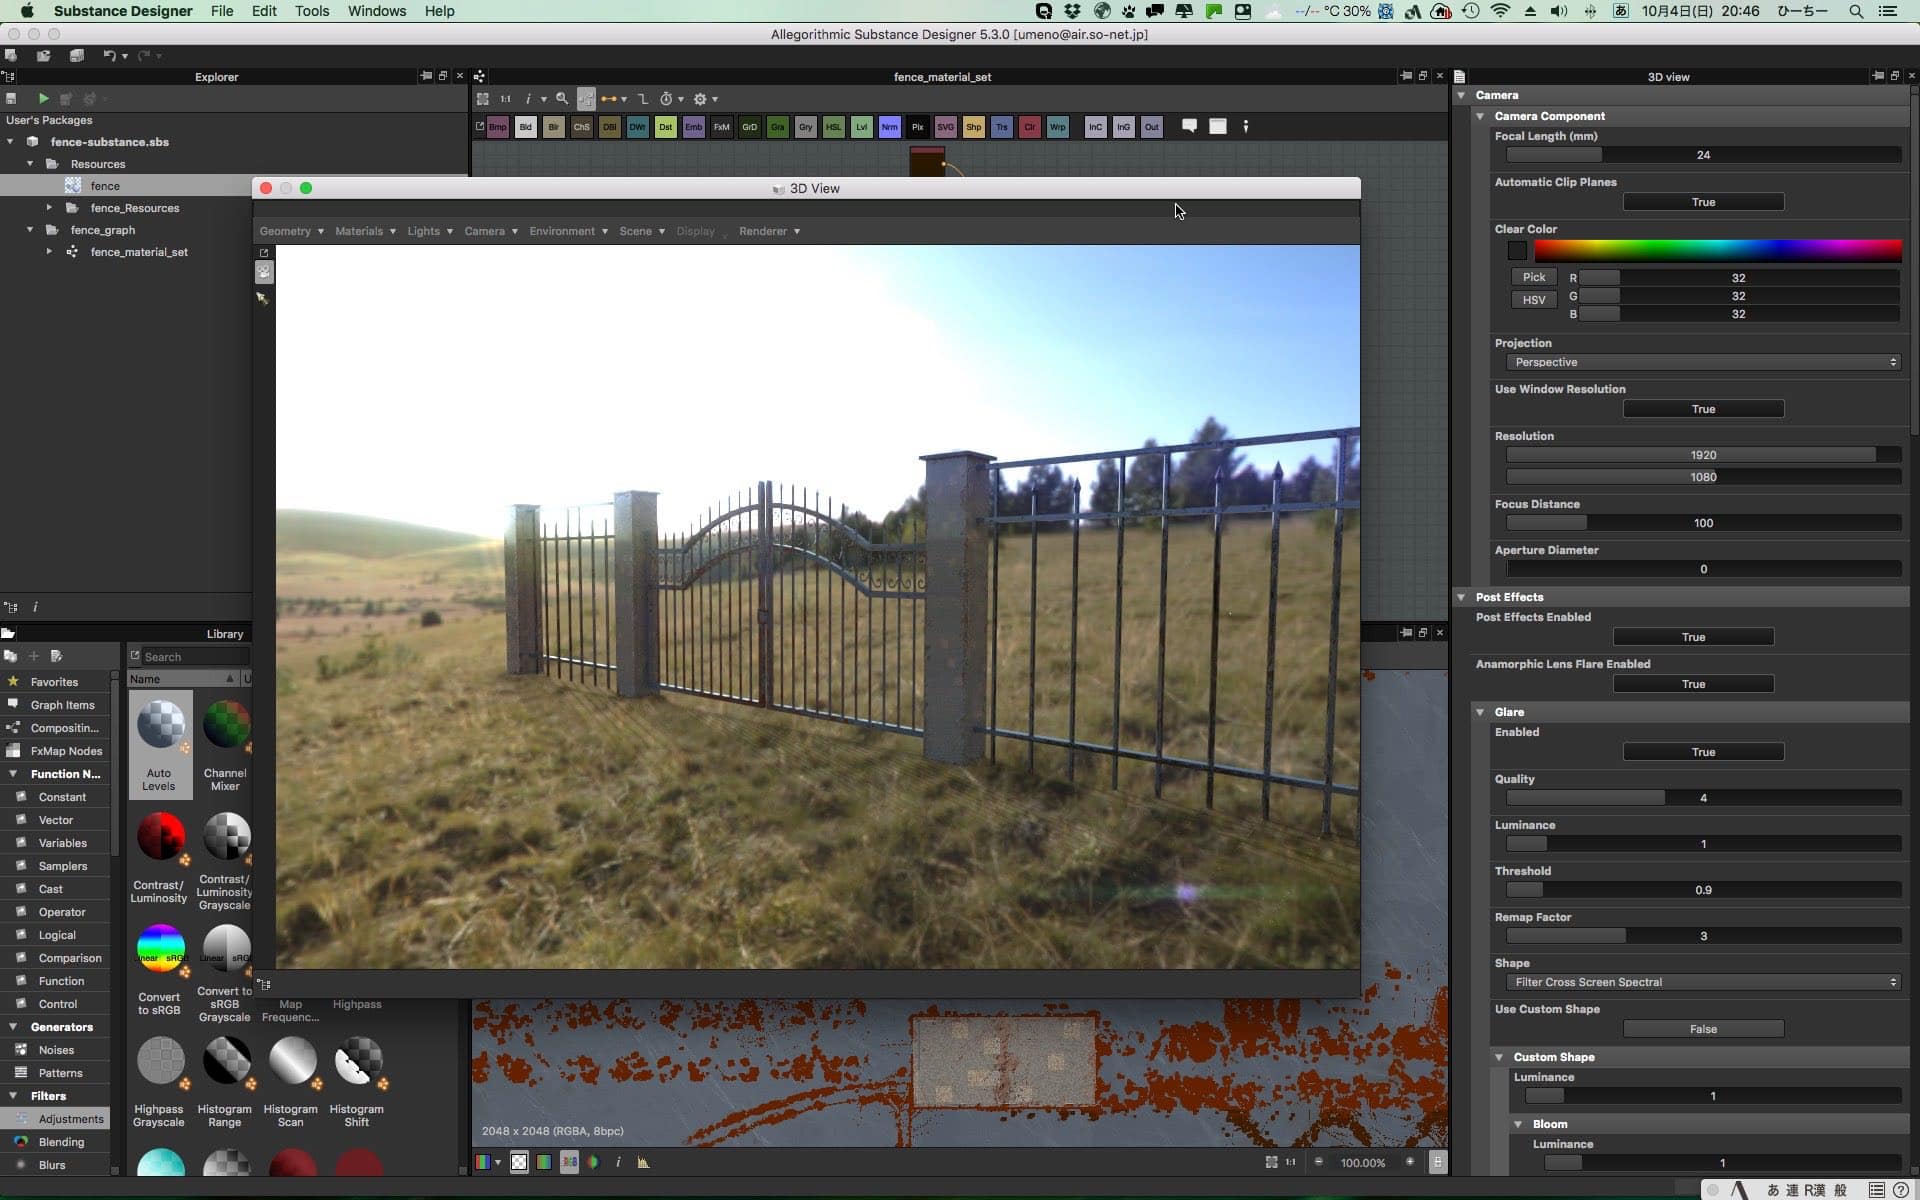
Task: Add a Normal (Nrm) node
Action: coord(889,127)
